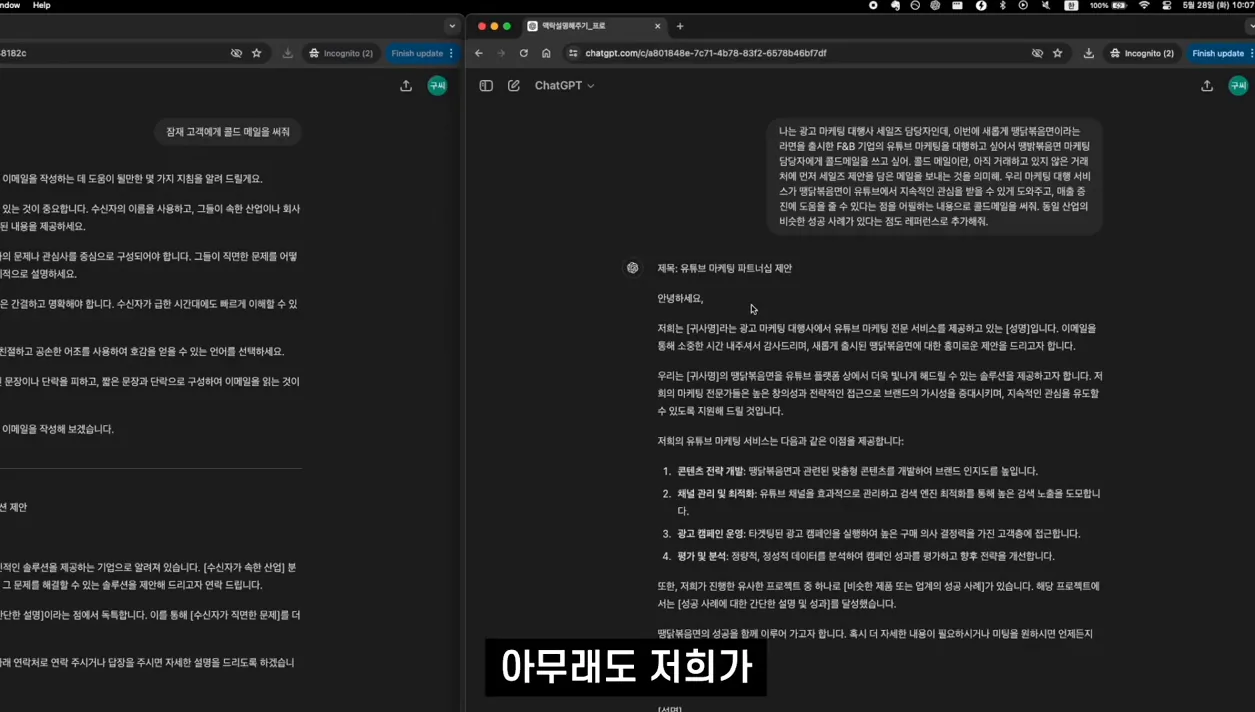Open the home page in right window

(546, 53)
